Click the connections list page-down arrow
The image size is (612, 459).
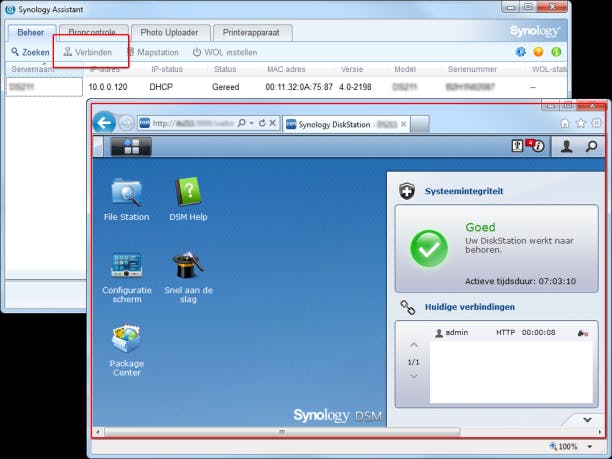tap(414, 377)
